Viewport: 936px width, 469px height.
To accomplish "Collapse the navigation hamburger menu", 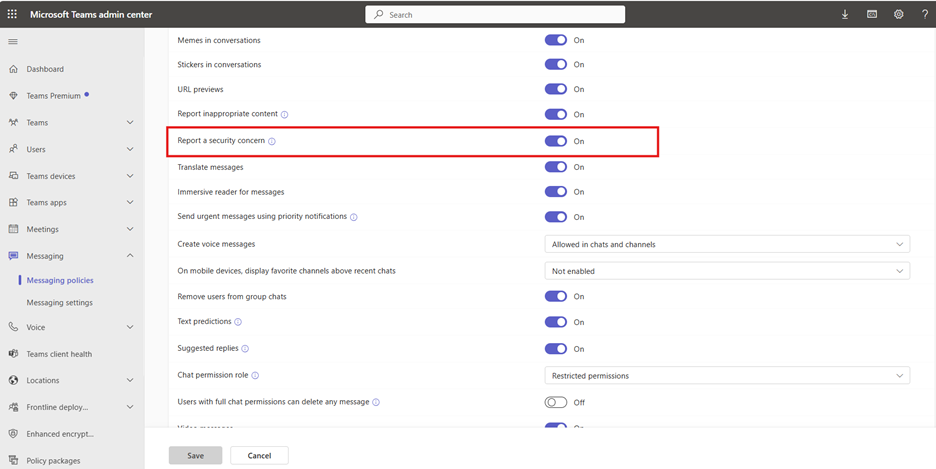I will pyautogui.click(x=13, y=42).
